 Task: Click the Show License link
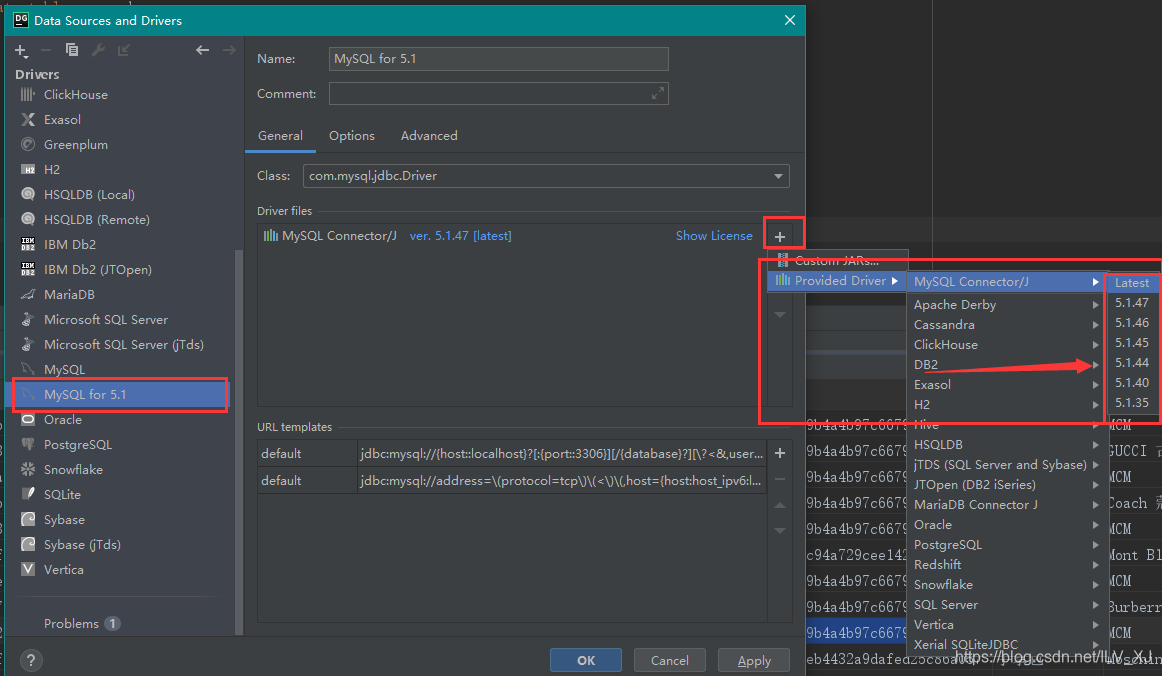(x=714, y=236)
